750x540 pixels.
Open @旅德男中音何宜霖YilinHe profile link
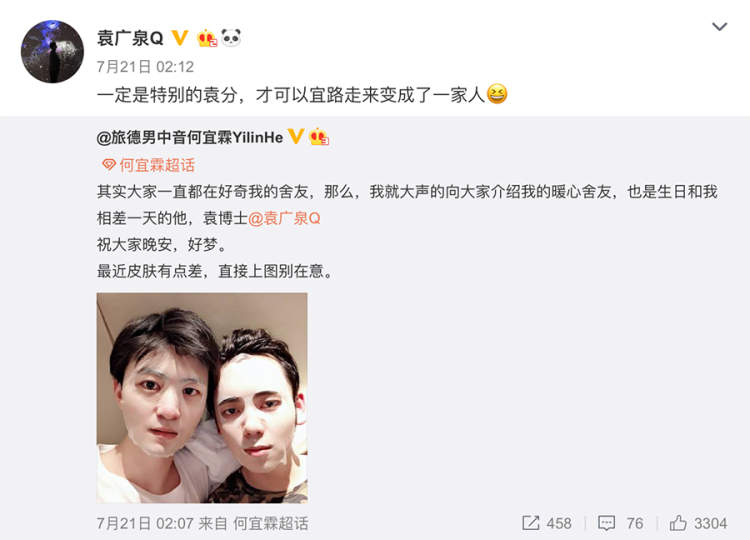pyautogui.click(x=190, y=137)
